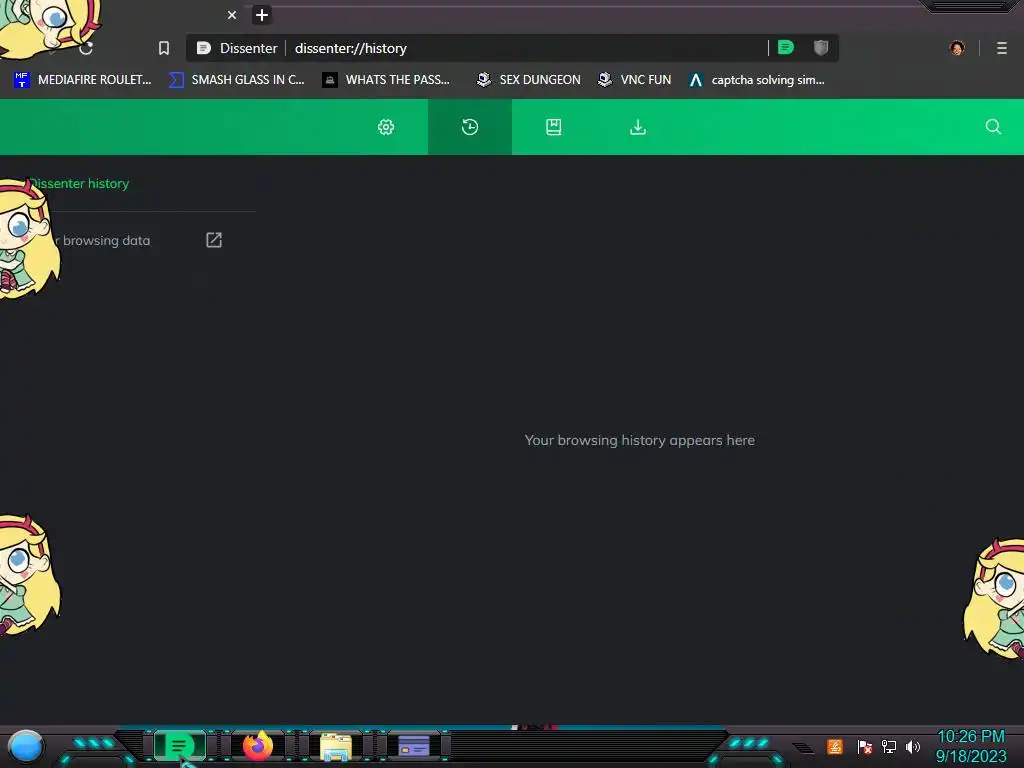
Task: Open captcha solving sim... bookmark
Action: pos(757,80)
